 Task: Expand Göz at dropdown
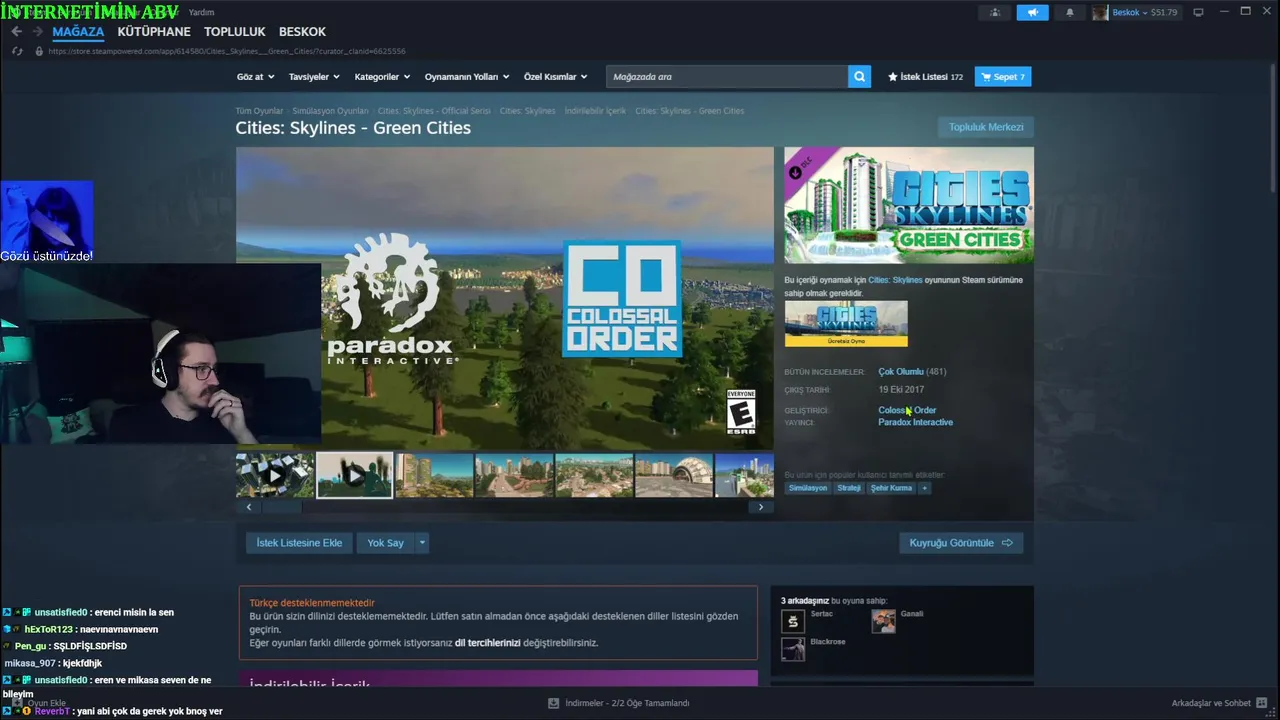pos(255,77)
